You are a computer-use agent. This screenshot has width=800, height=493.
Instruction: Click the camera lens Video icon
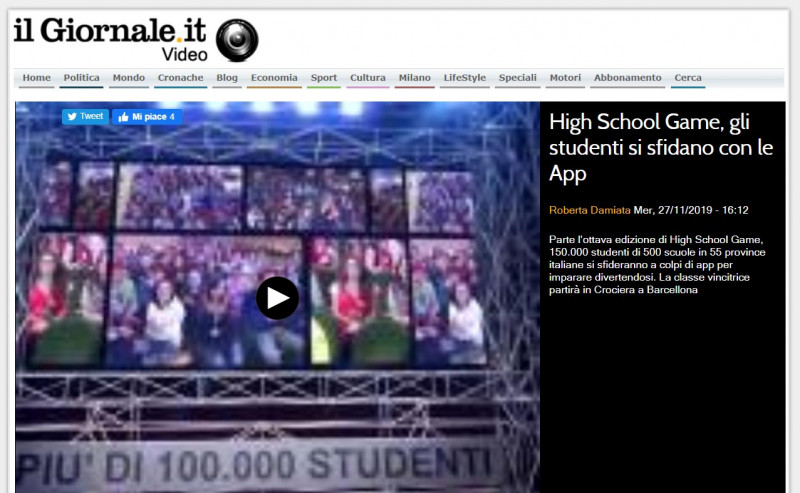(237, 40)
